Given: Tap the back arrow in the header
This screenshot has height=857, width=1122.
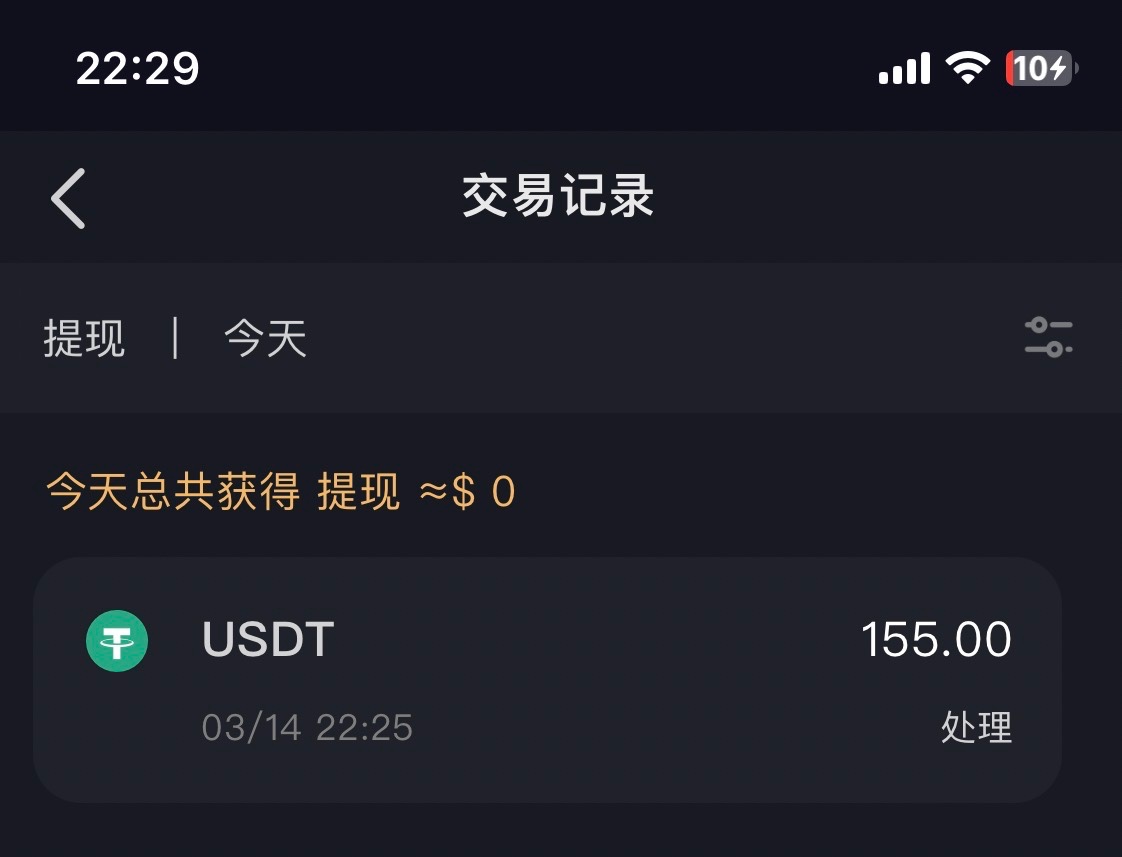Looking at the screenshot, I should [x=68, y=198].
